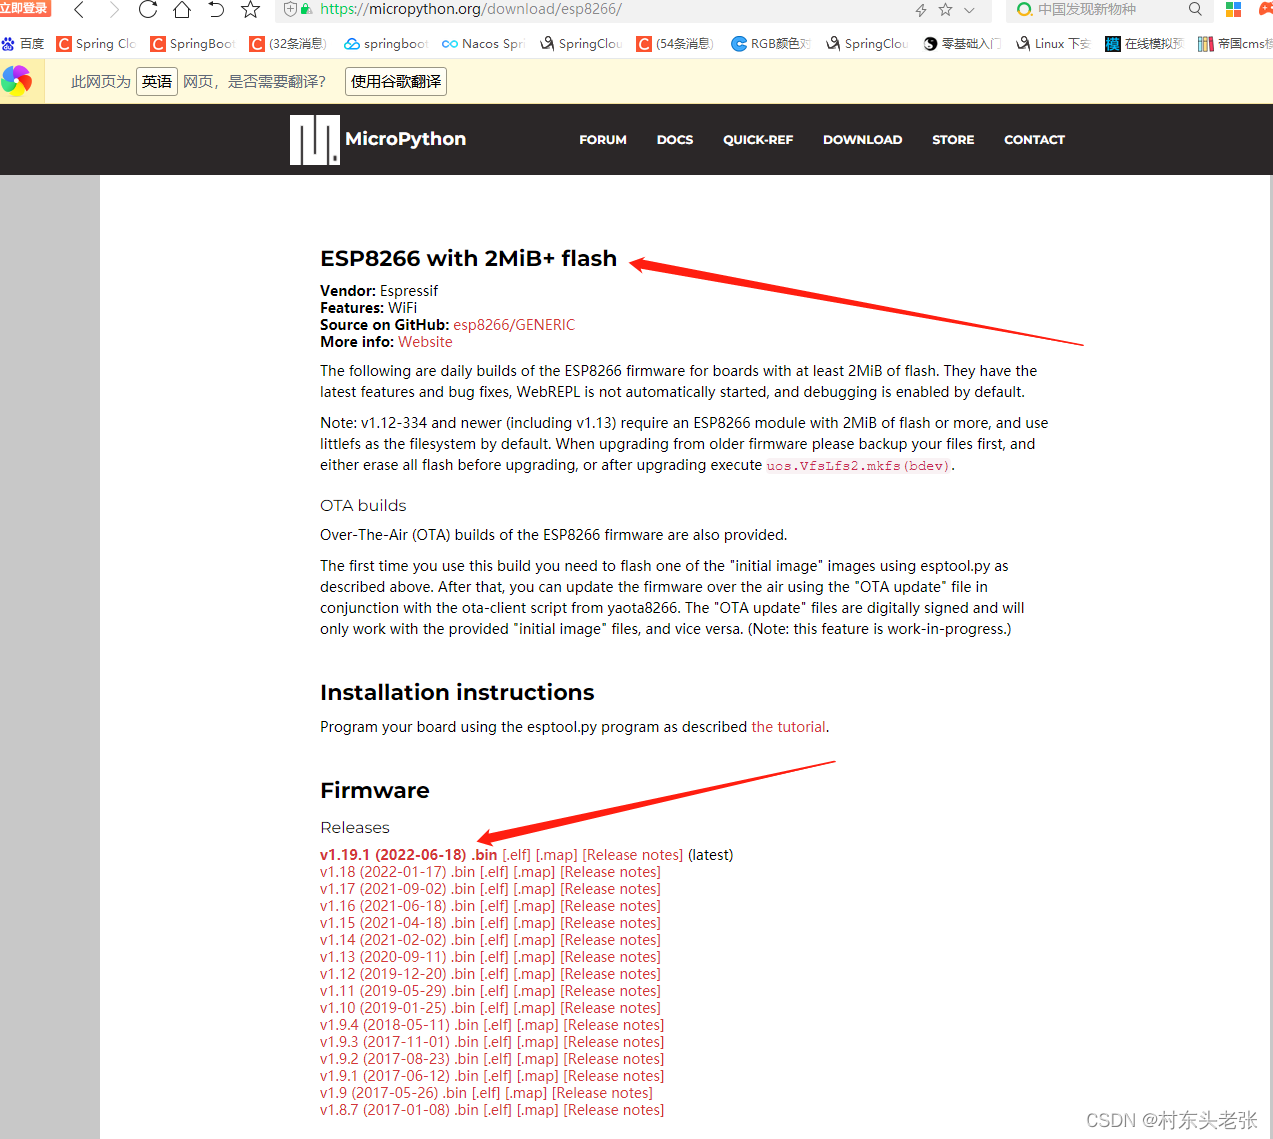This screenshot has height=1139, width=1273.
Task: Click the [.elf] link for v1.9.3
Action: pyautogui.click(x=498, y=1042)
